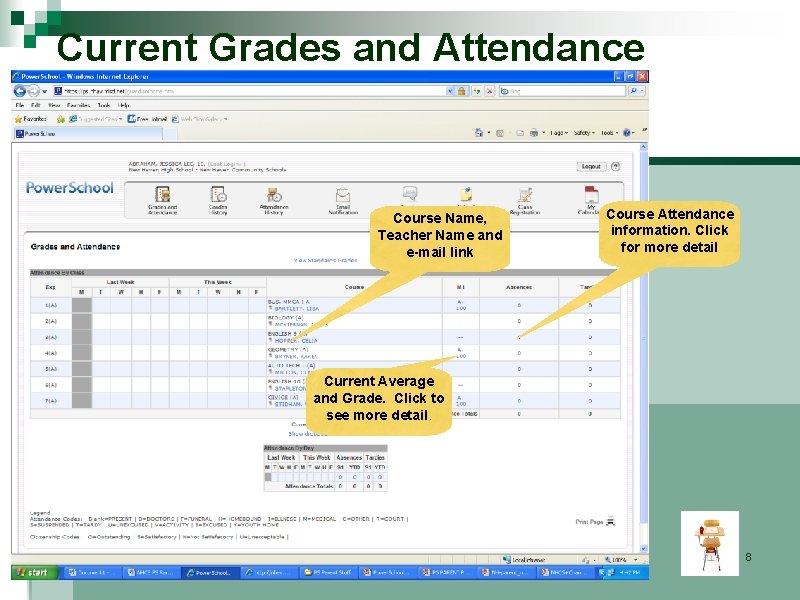The image size is (800, 600).
Task: Click the Free Hotmail favorites link
Action: [x=147, y=119]
